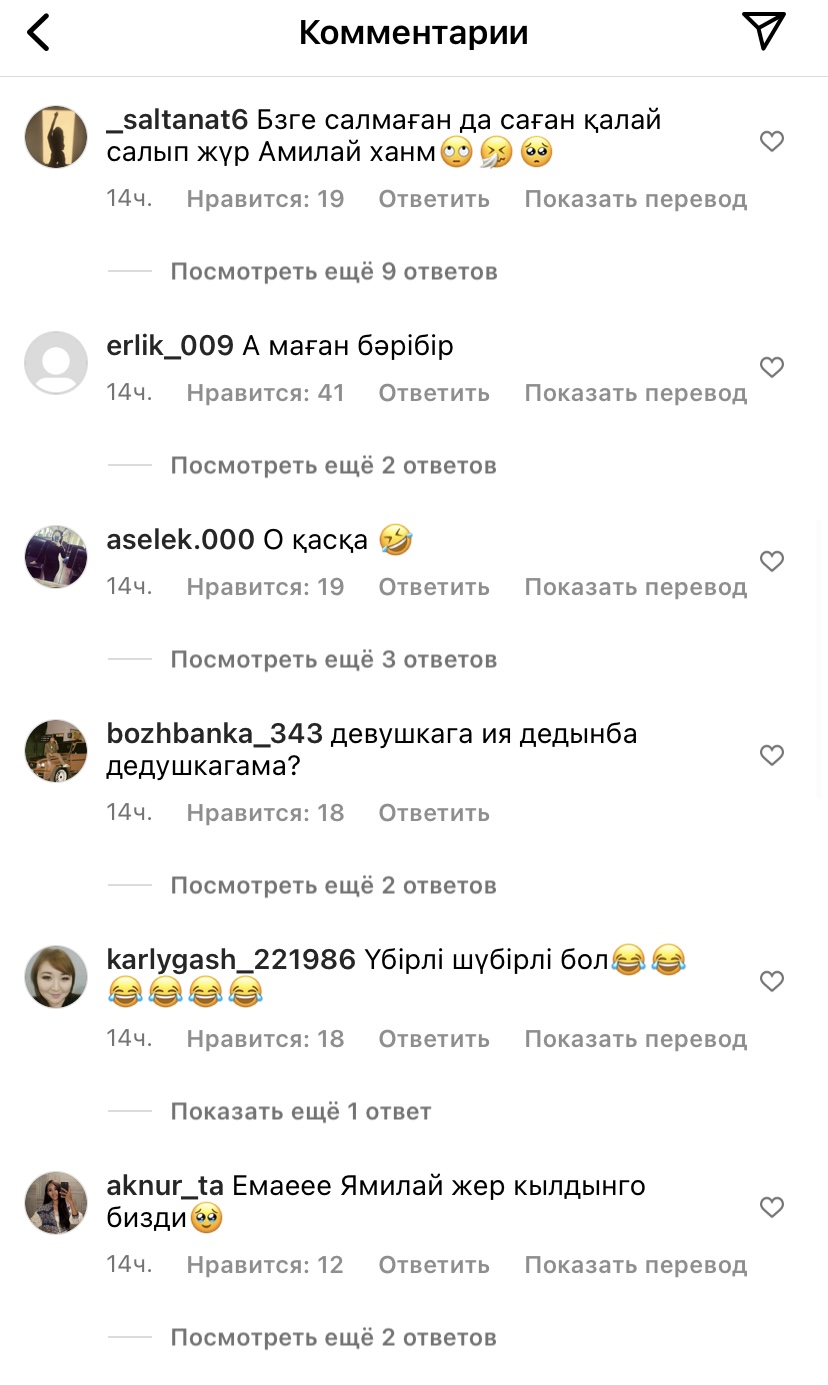Go back using the top-left arrow
Viewport: 828px width, 1385px height.
(38, 33)
